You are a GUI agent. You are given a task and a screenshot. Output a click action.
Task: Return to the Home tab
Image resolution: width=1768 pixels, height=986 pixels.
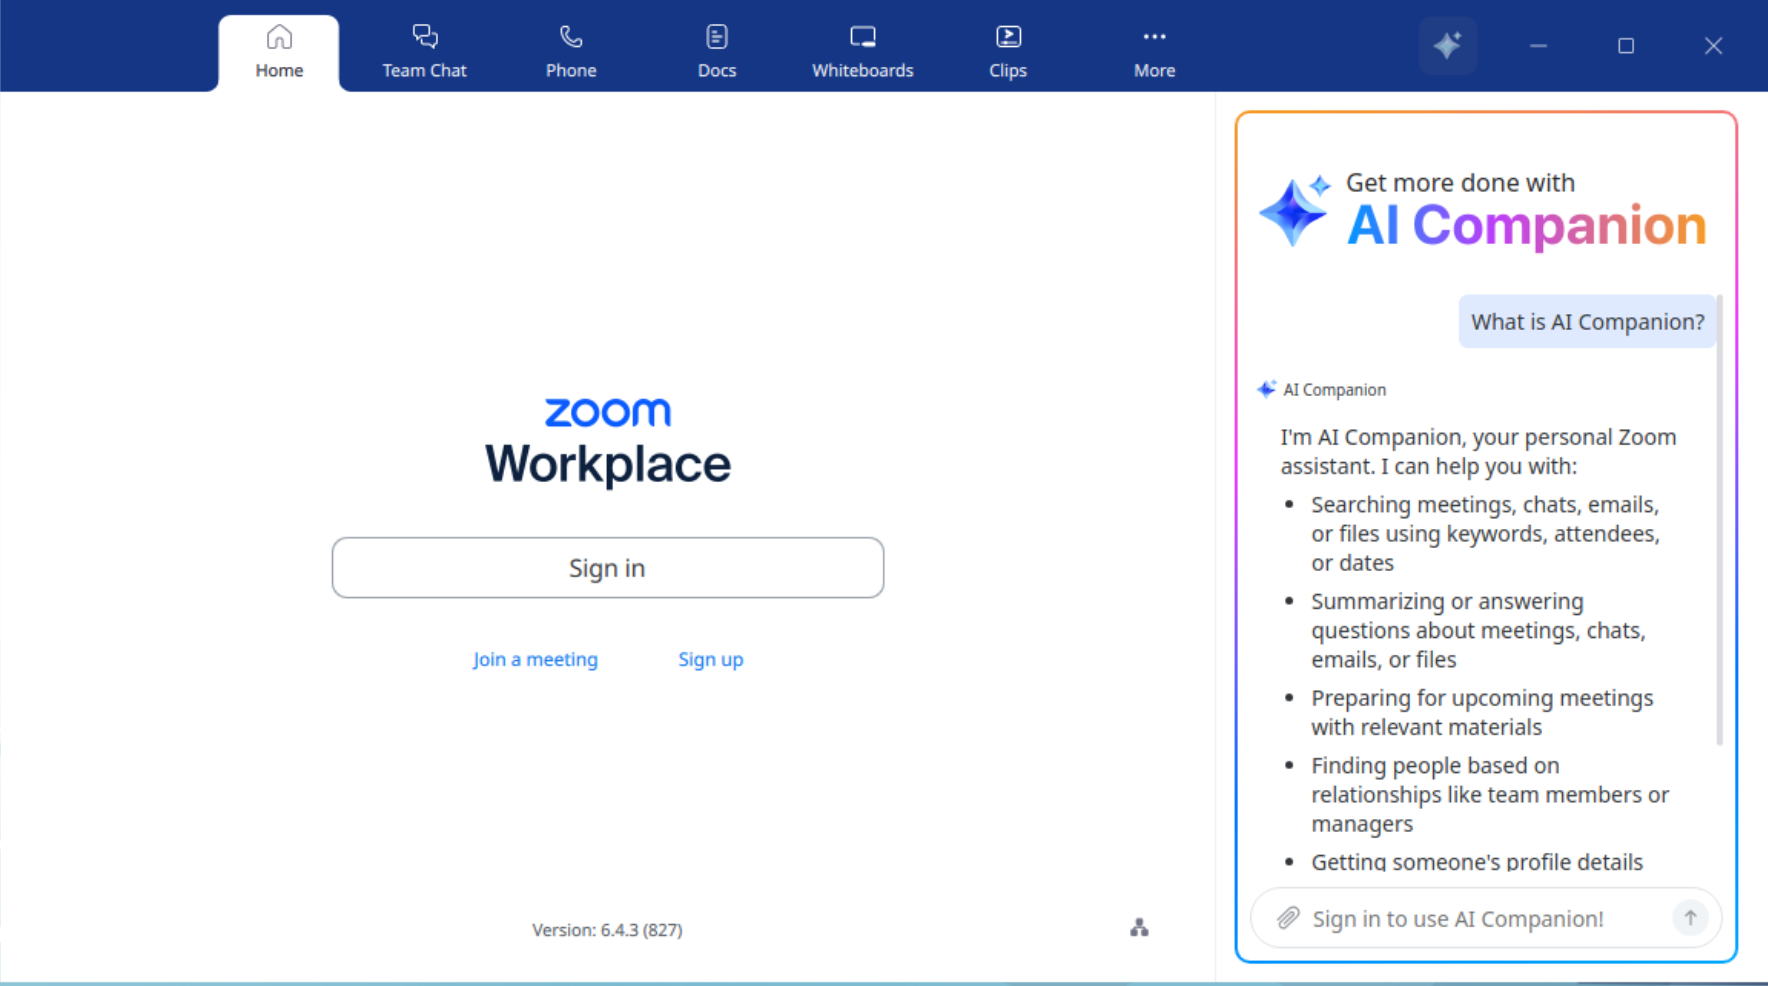(x=279, y=50)
